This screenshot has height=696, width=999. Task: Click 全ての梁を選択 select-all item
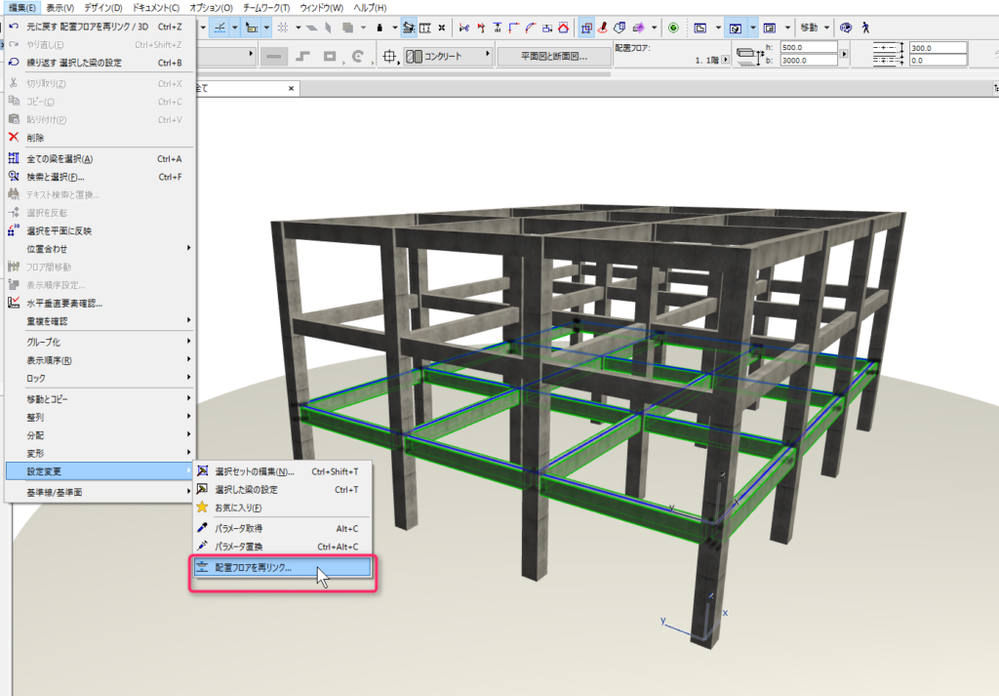60,159
